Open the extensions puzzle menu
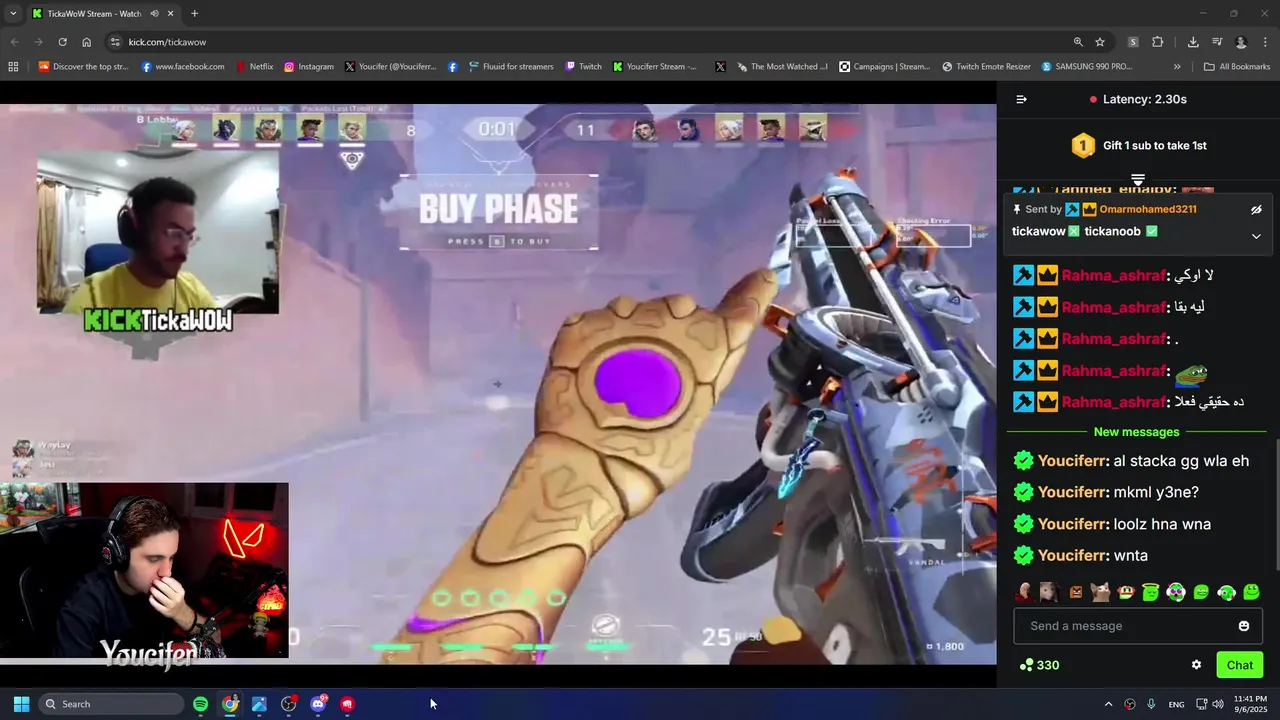The image size is (1280, 720). click(x=1158, y=42)
